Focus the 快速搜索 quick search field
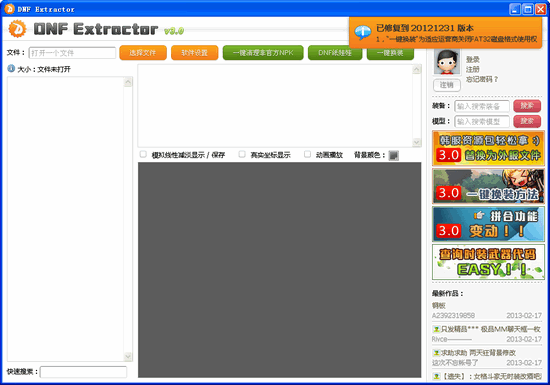Screen dimensions: 550x385 click(x=83, y=372)
